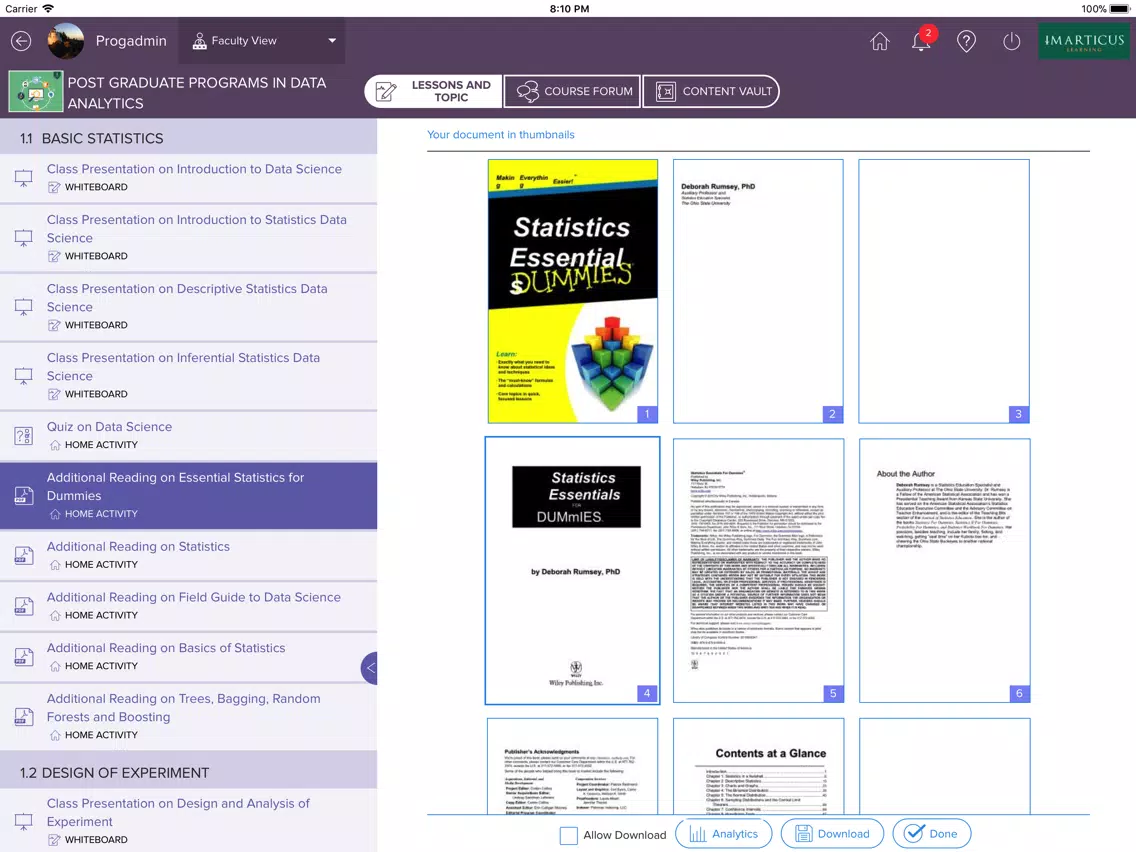Click presentation icon beside Inferential Statistics
This screenshot has width=1136, height=852.
[23, 376]
